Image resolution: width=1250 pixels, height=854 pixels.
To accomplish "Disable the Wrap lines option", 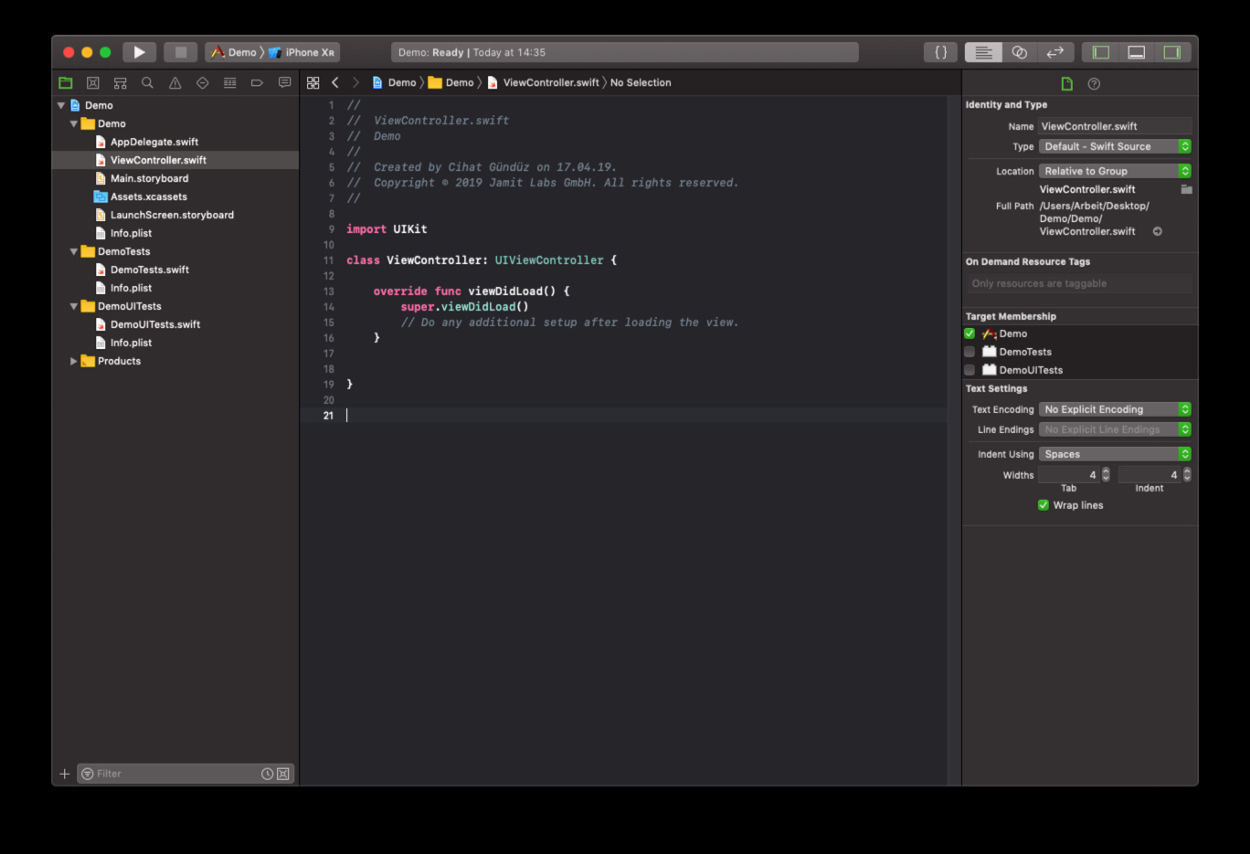I will click(x=1043, y=505).
